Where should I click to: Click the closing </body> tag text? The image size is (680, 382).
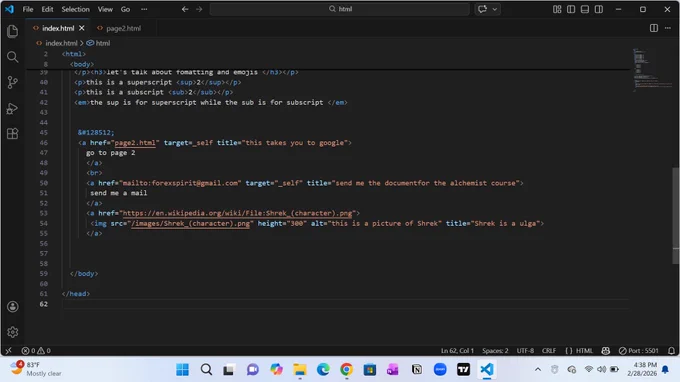point(84,274)
